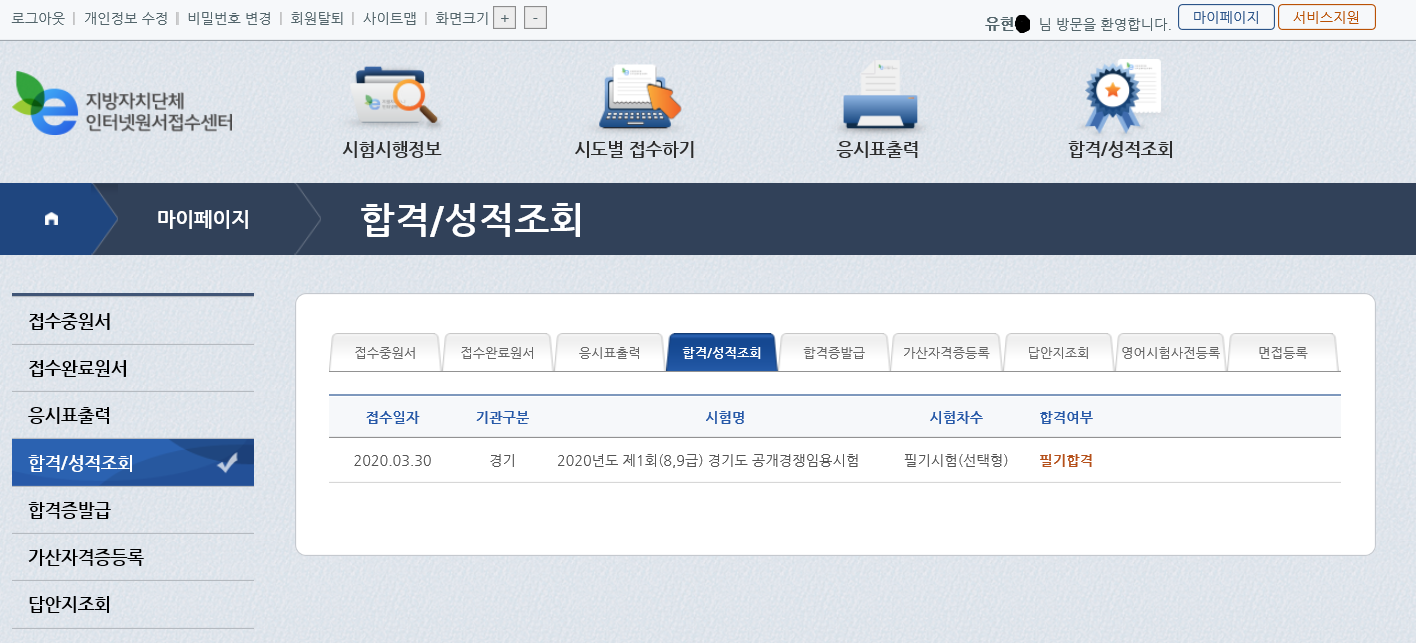Open the 사이트맵 link
Screen dimensions: 1416x643
390,18
